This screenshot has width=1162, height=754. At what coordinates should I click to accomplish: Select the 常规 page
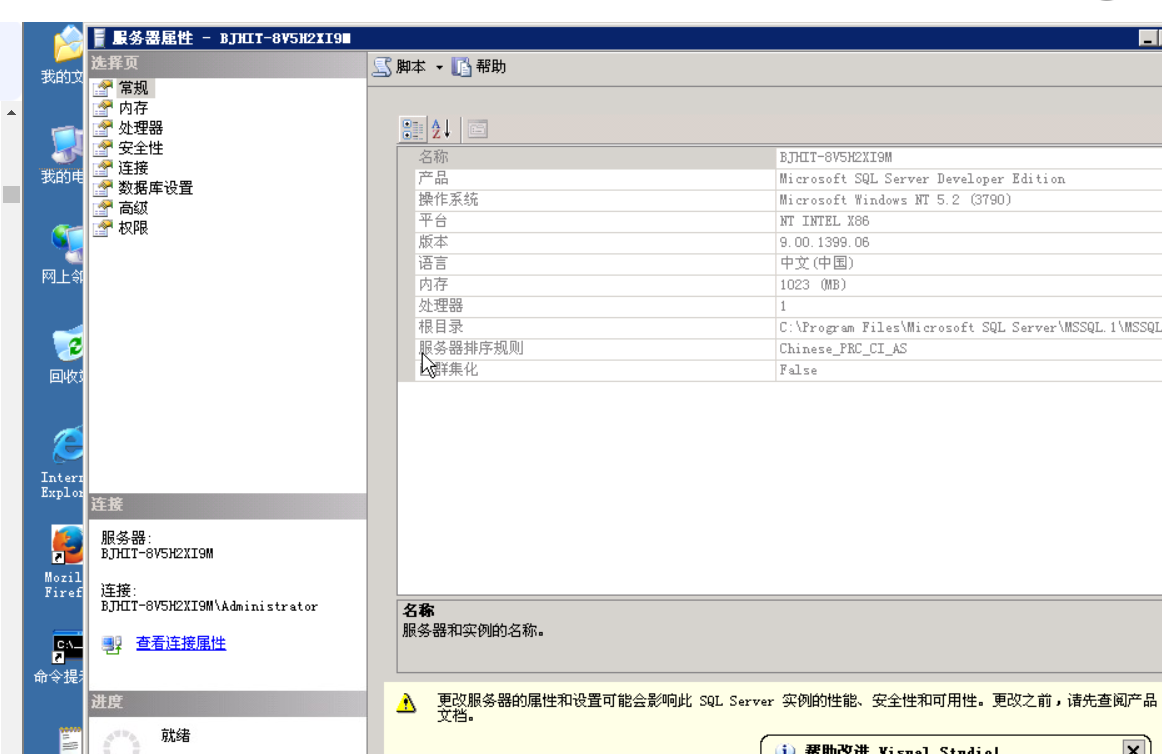point(133,88)
